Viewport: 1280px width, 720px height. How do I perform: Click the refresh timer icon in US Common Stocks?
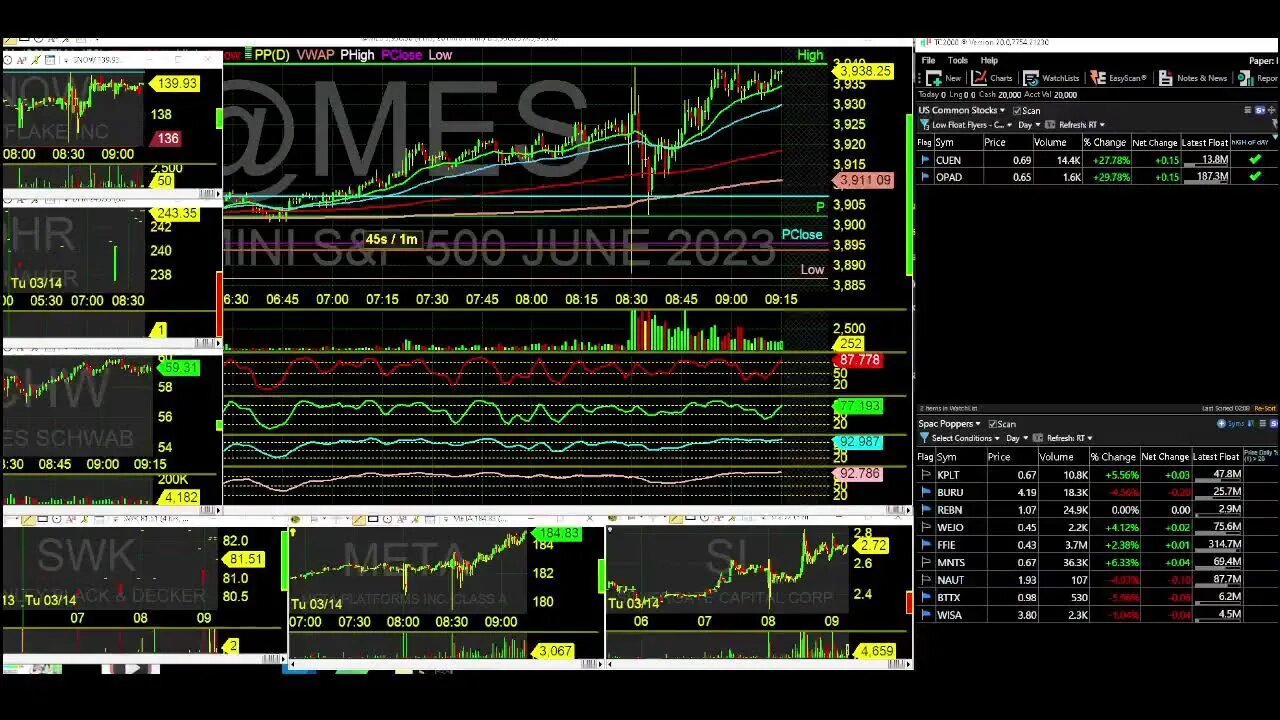[1052, 125]
